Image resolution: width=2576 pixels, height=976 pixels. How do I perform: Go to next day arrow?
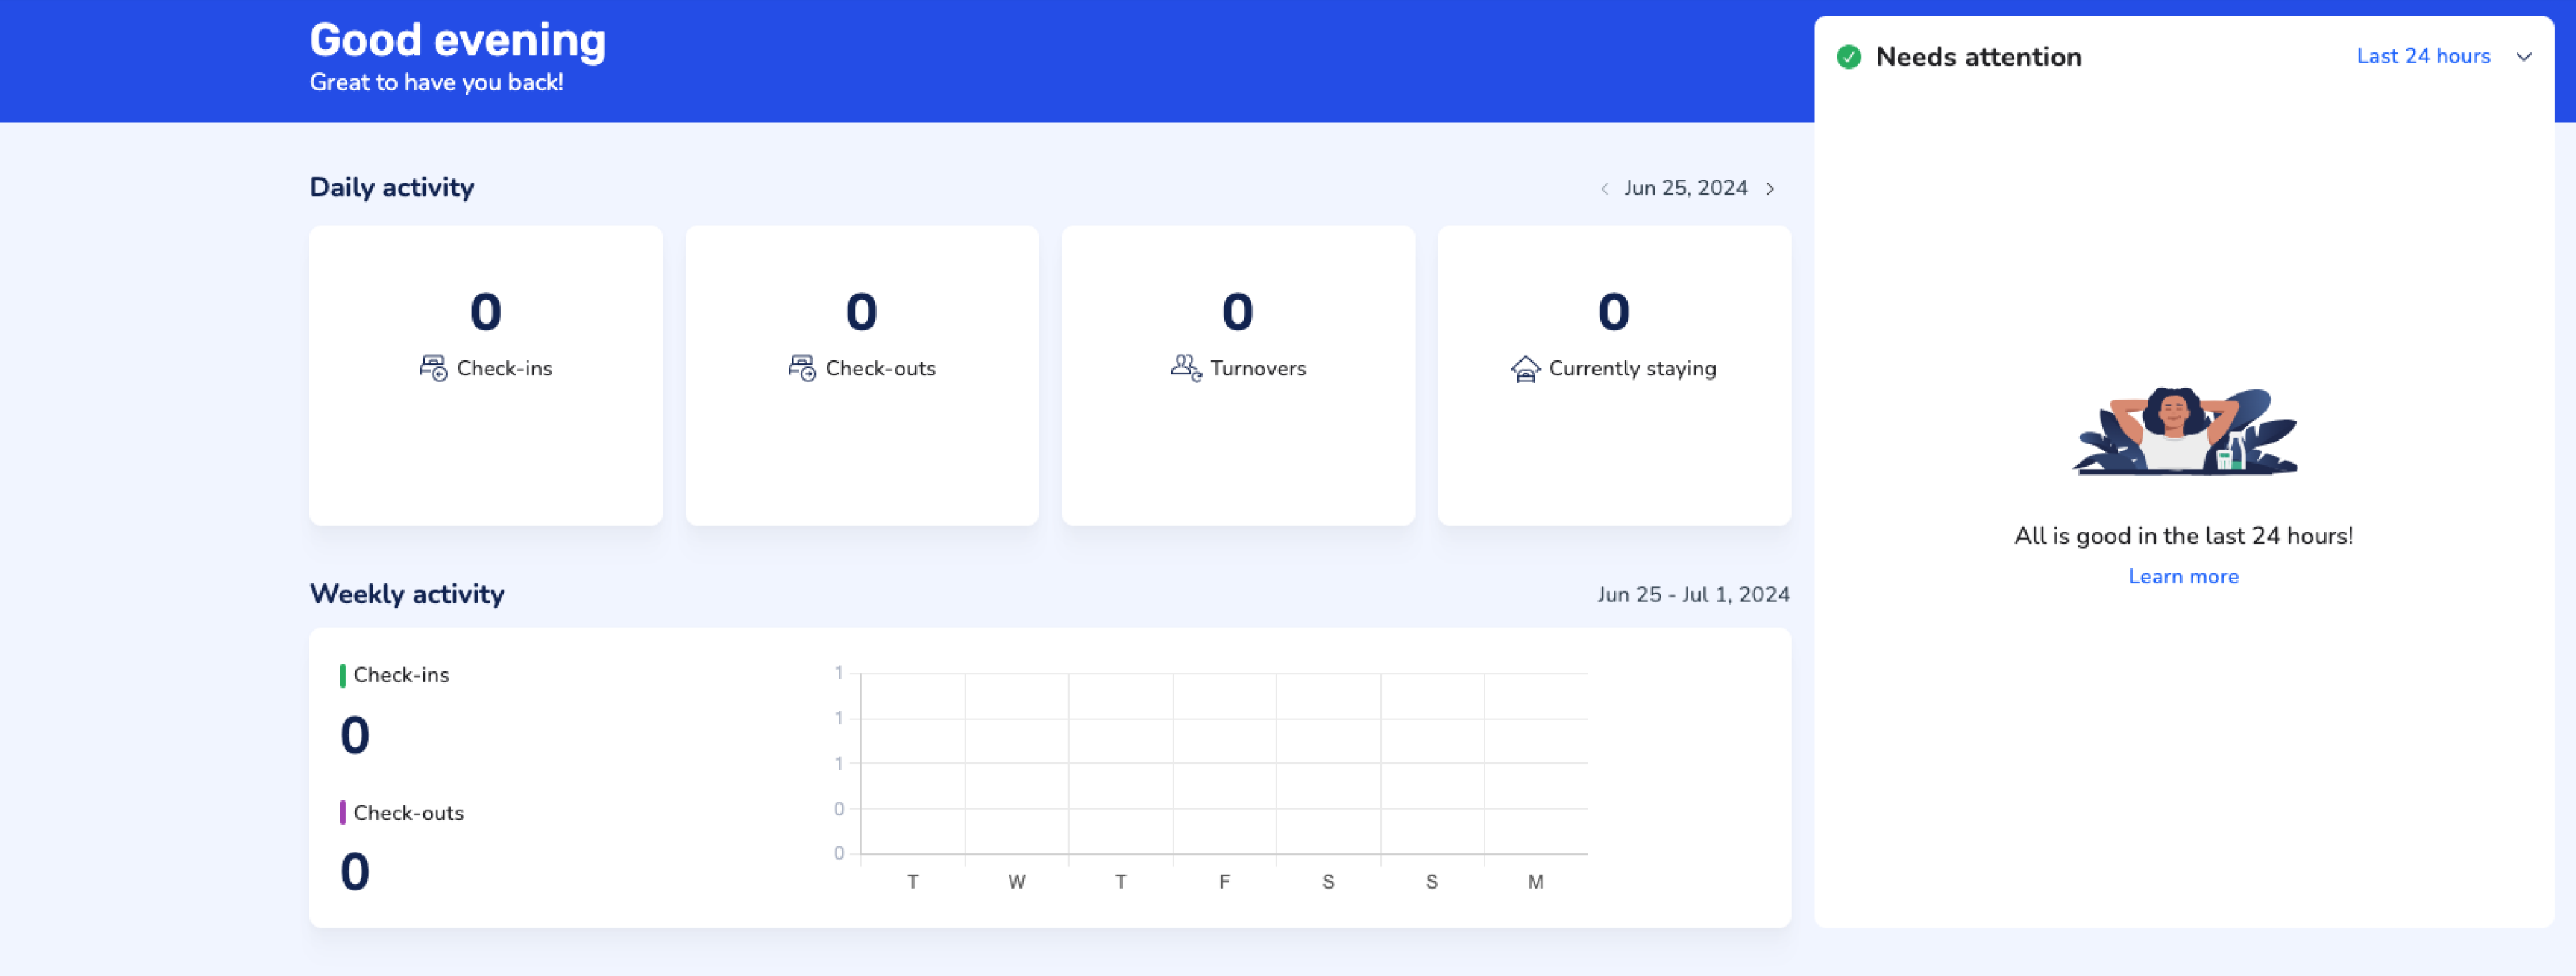click(1770, 189)
